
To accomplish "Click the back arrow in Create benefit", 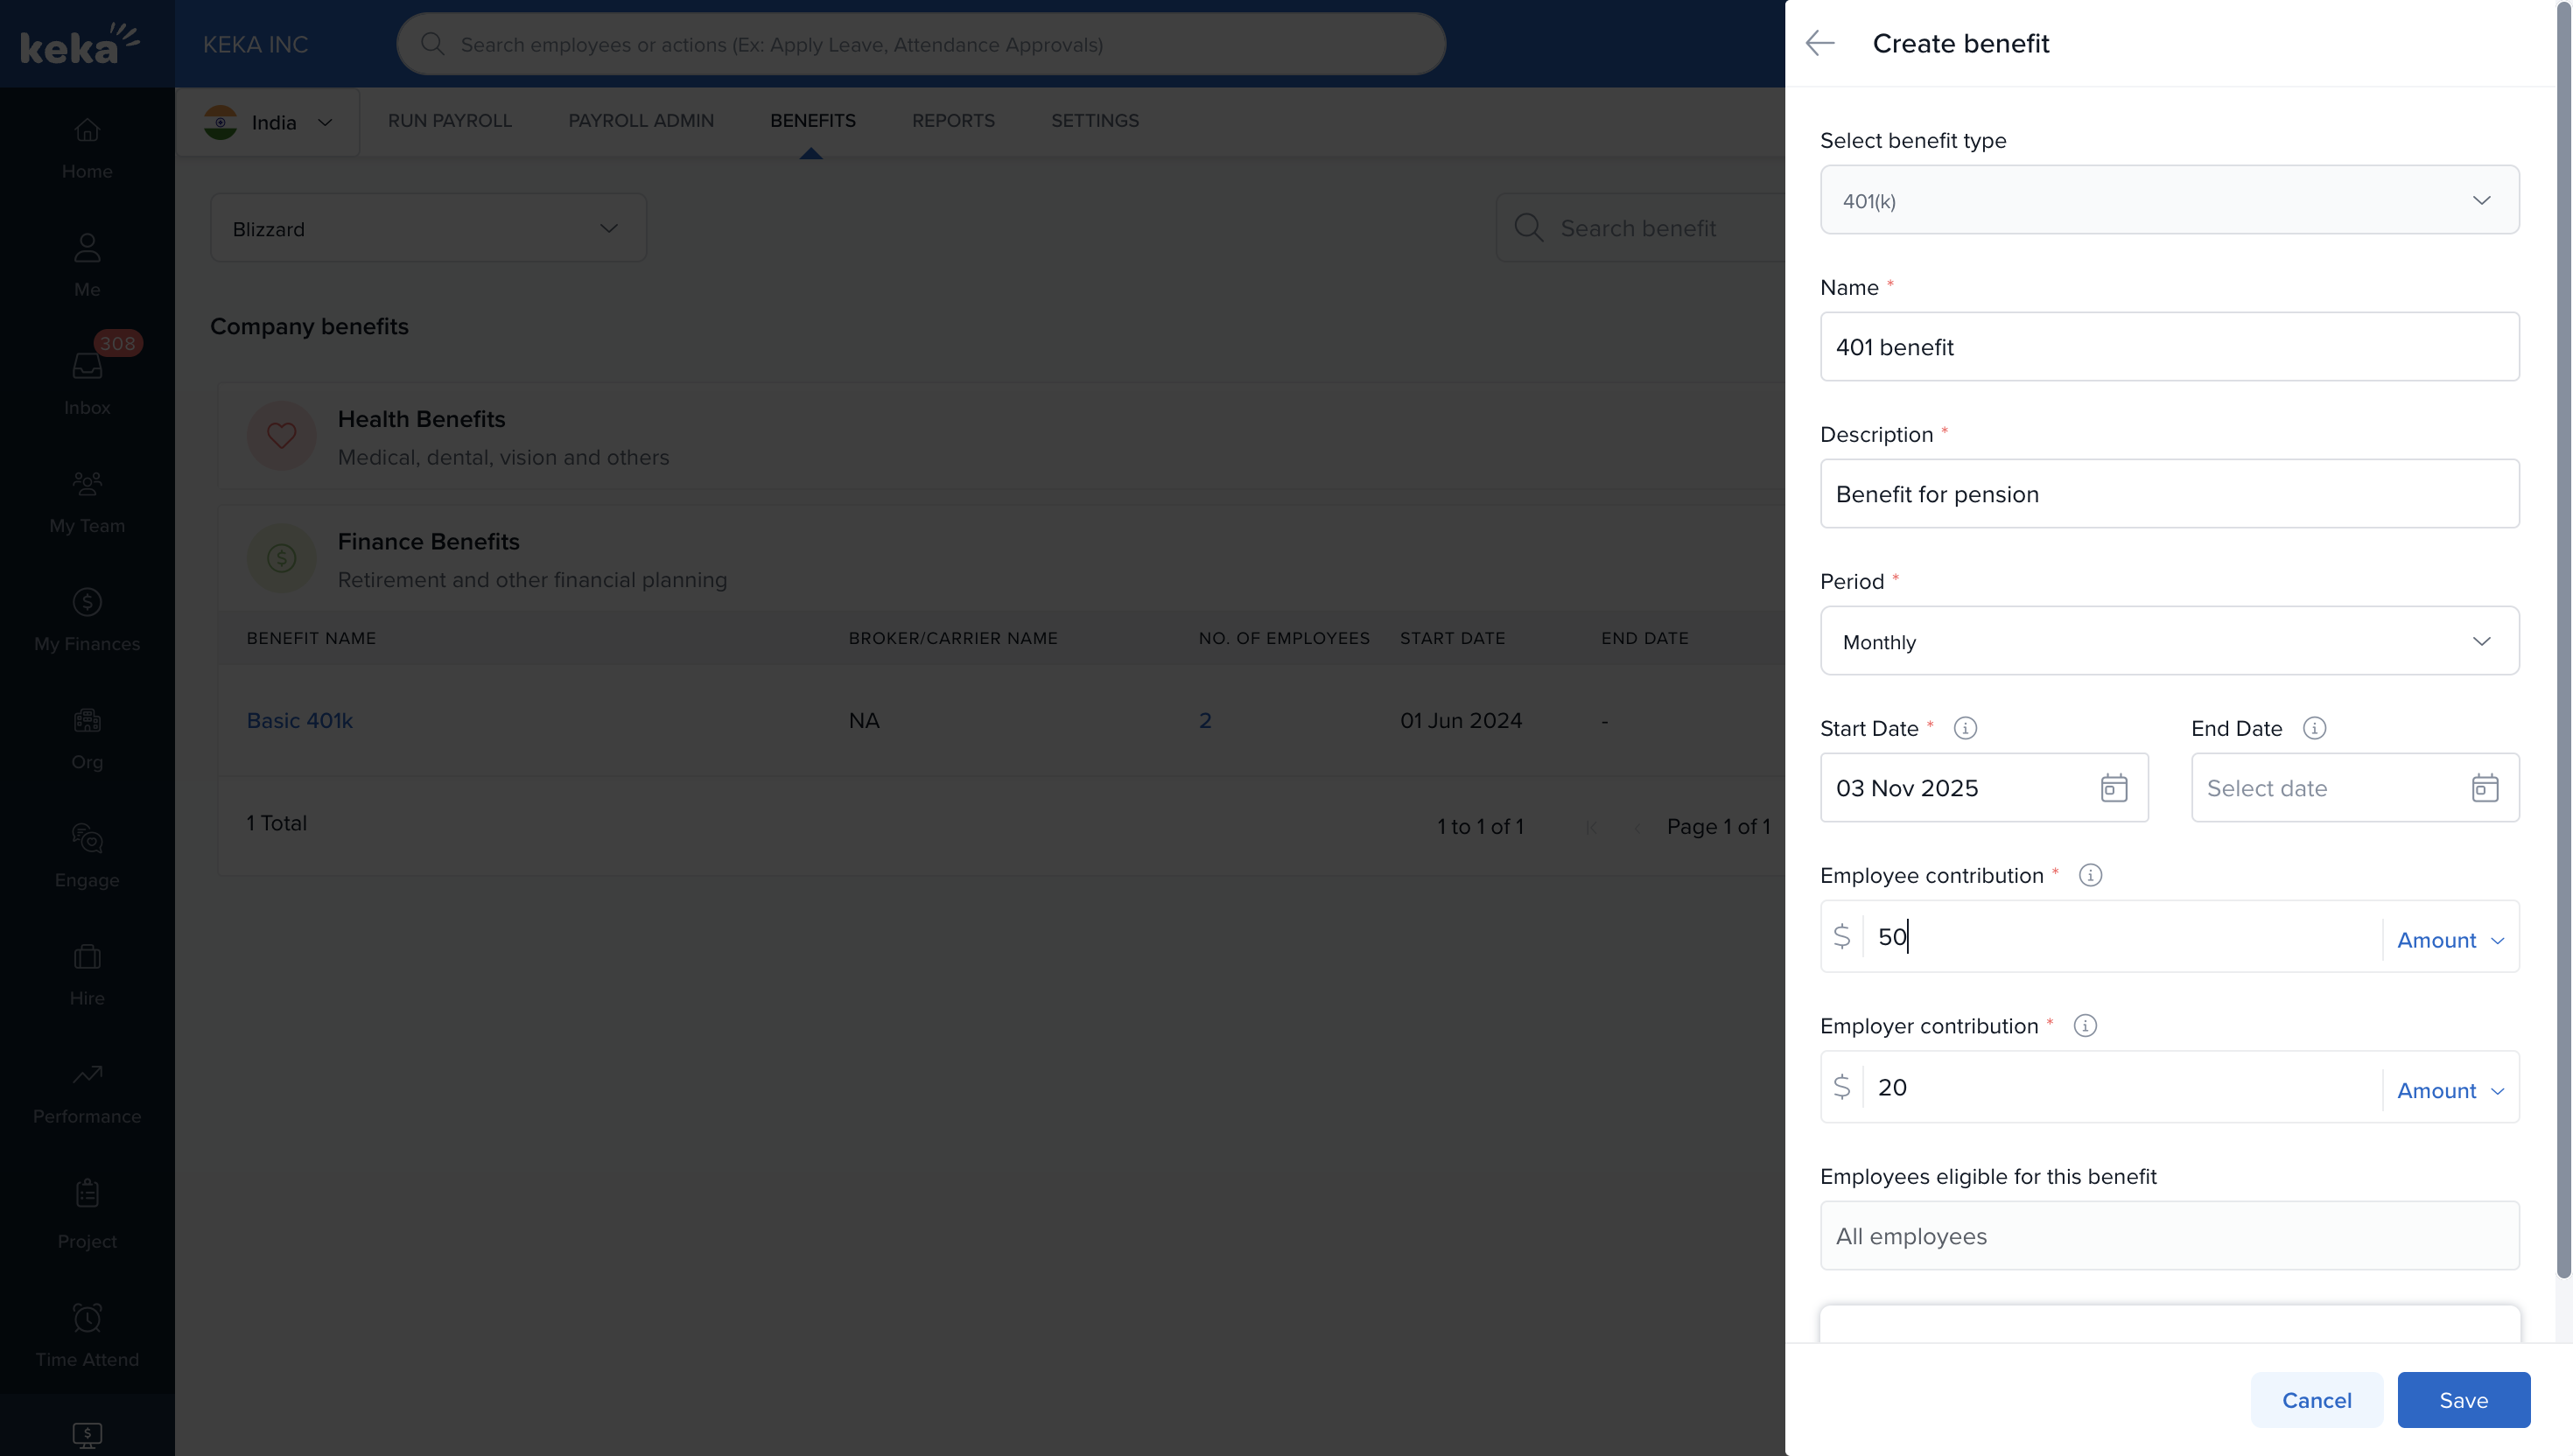I will point(1819,43).
